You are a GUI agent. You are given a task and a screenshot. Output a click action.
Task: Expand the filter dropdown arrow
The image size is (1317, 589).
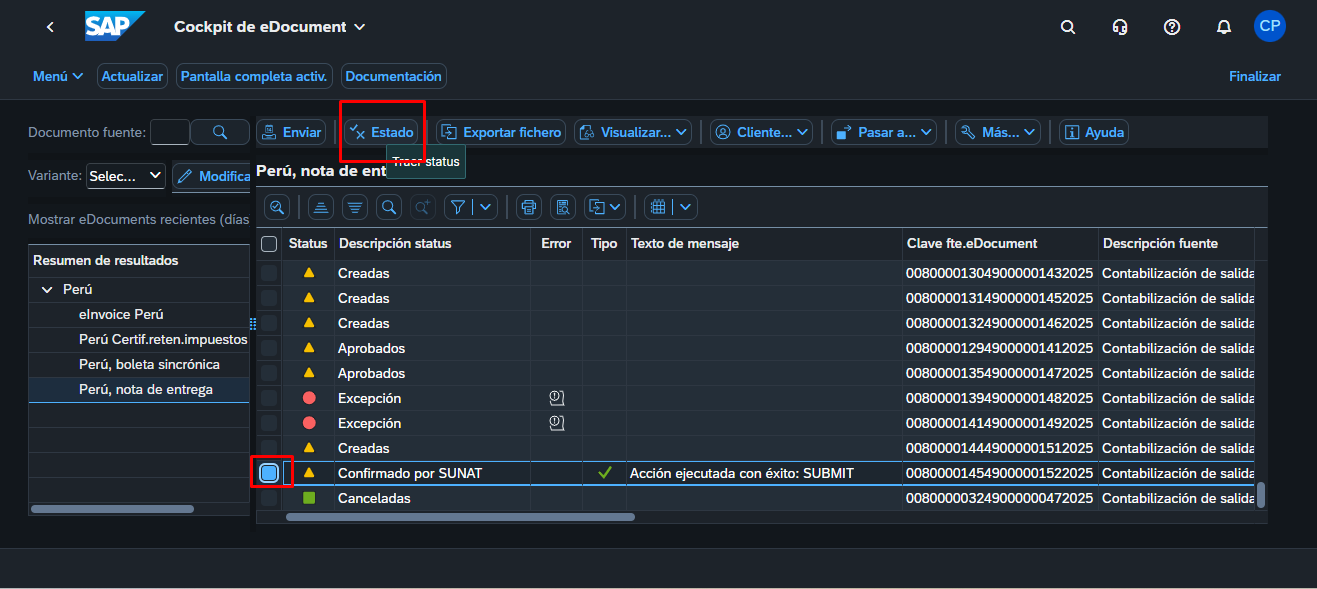(486, 207)
